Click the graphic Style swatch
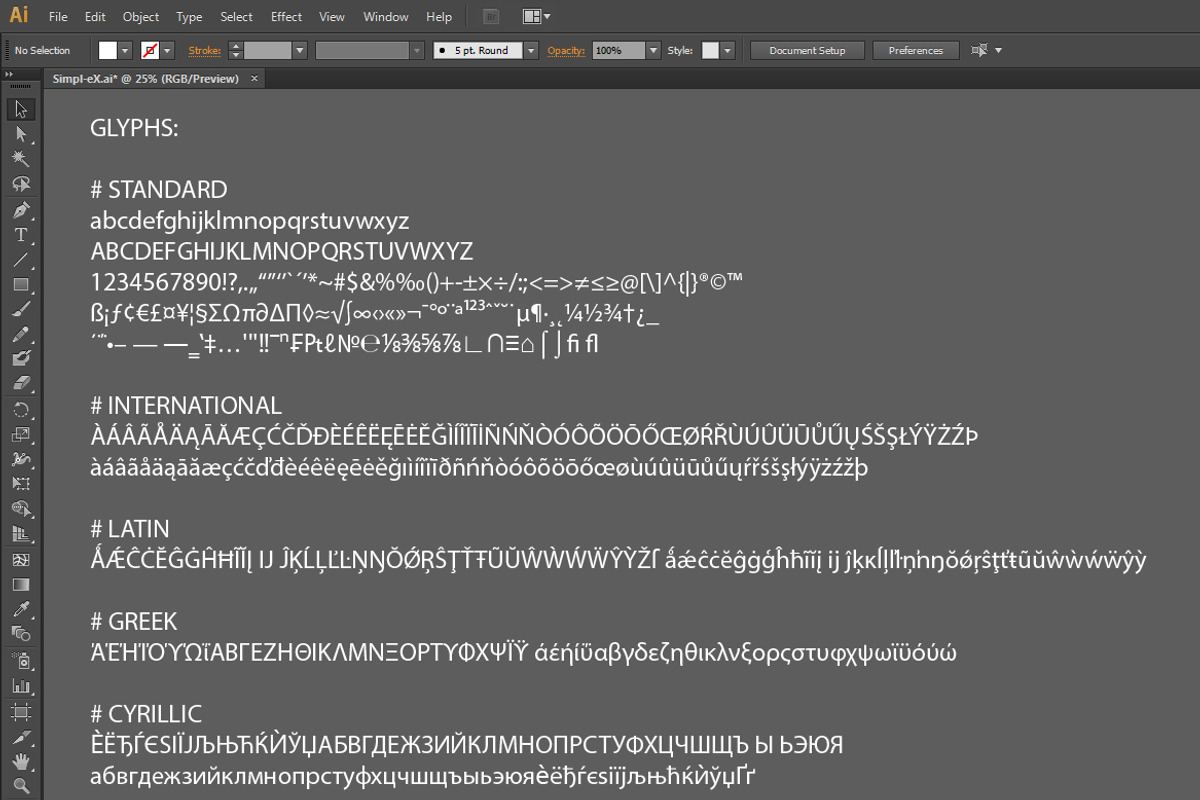 click(x=710, y=50)
